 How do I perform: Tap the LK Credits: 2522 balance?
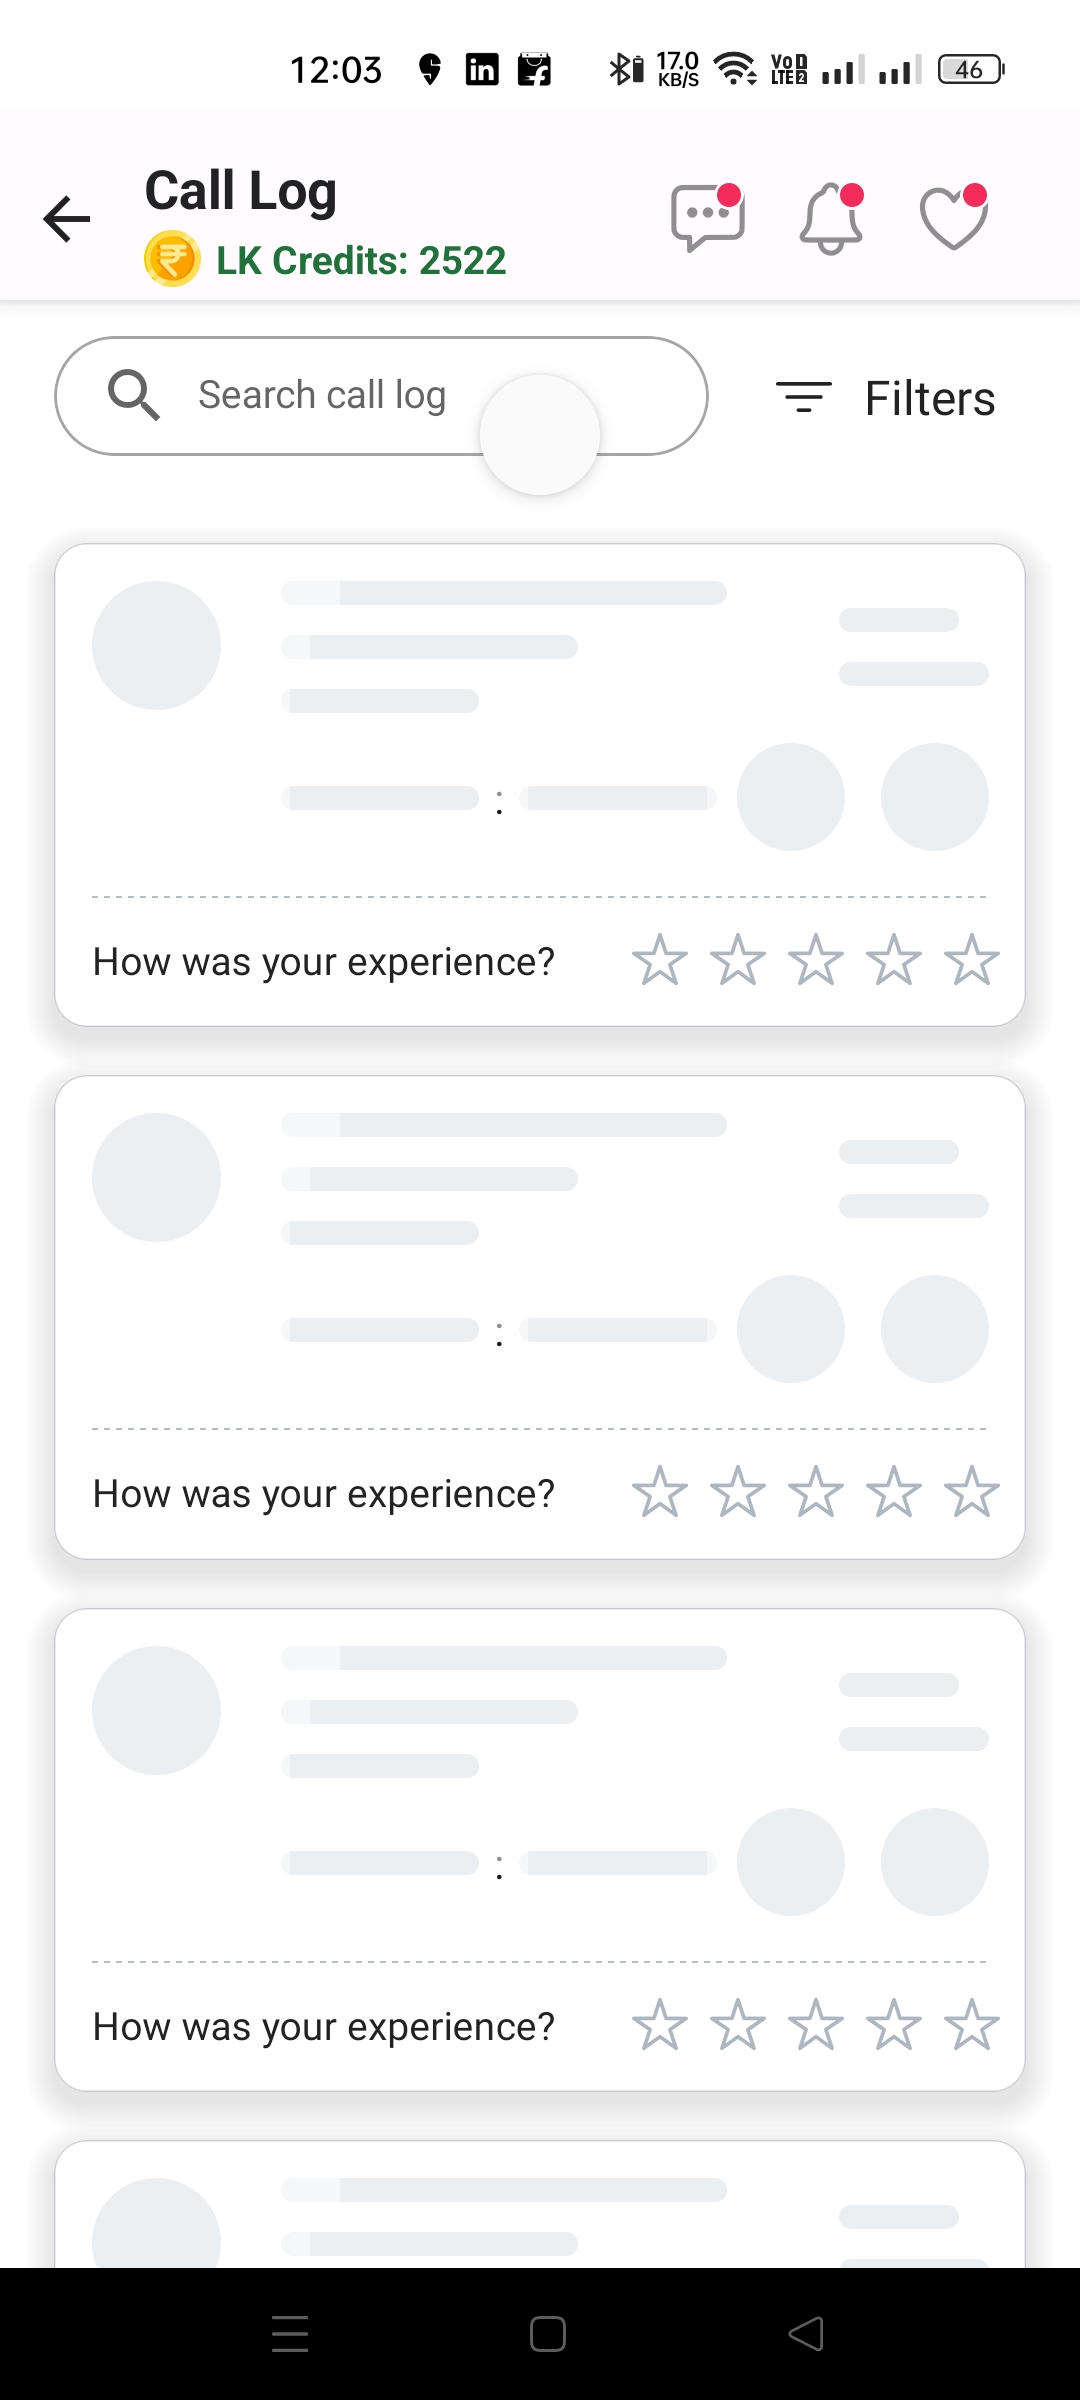tap(361, 261)
